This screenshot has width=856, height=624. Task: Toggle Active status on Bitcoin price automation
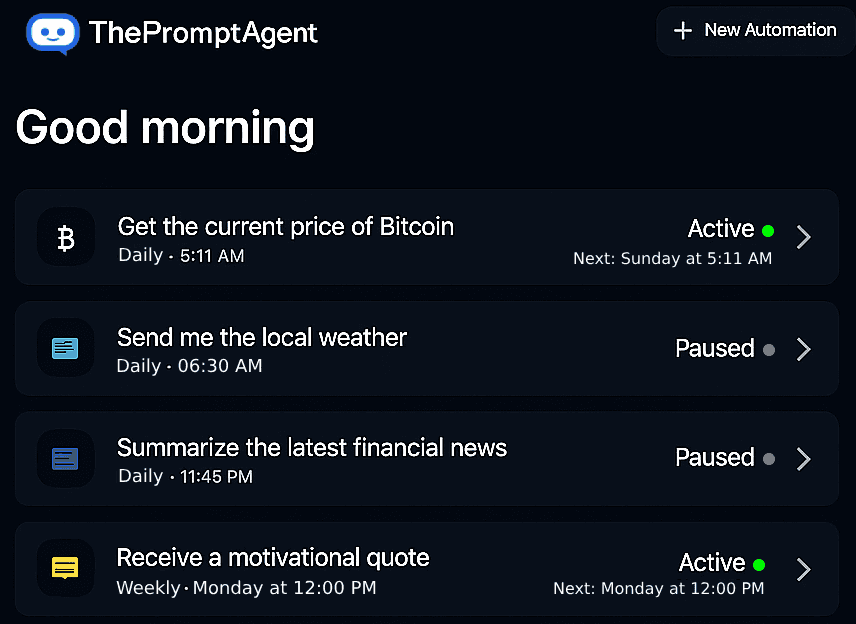[x=720, y=229]
